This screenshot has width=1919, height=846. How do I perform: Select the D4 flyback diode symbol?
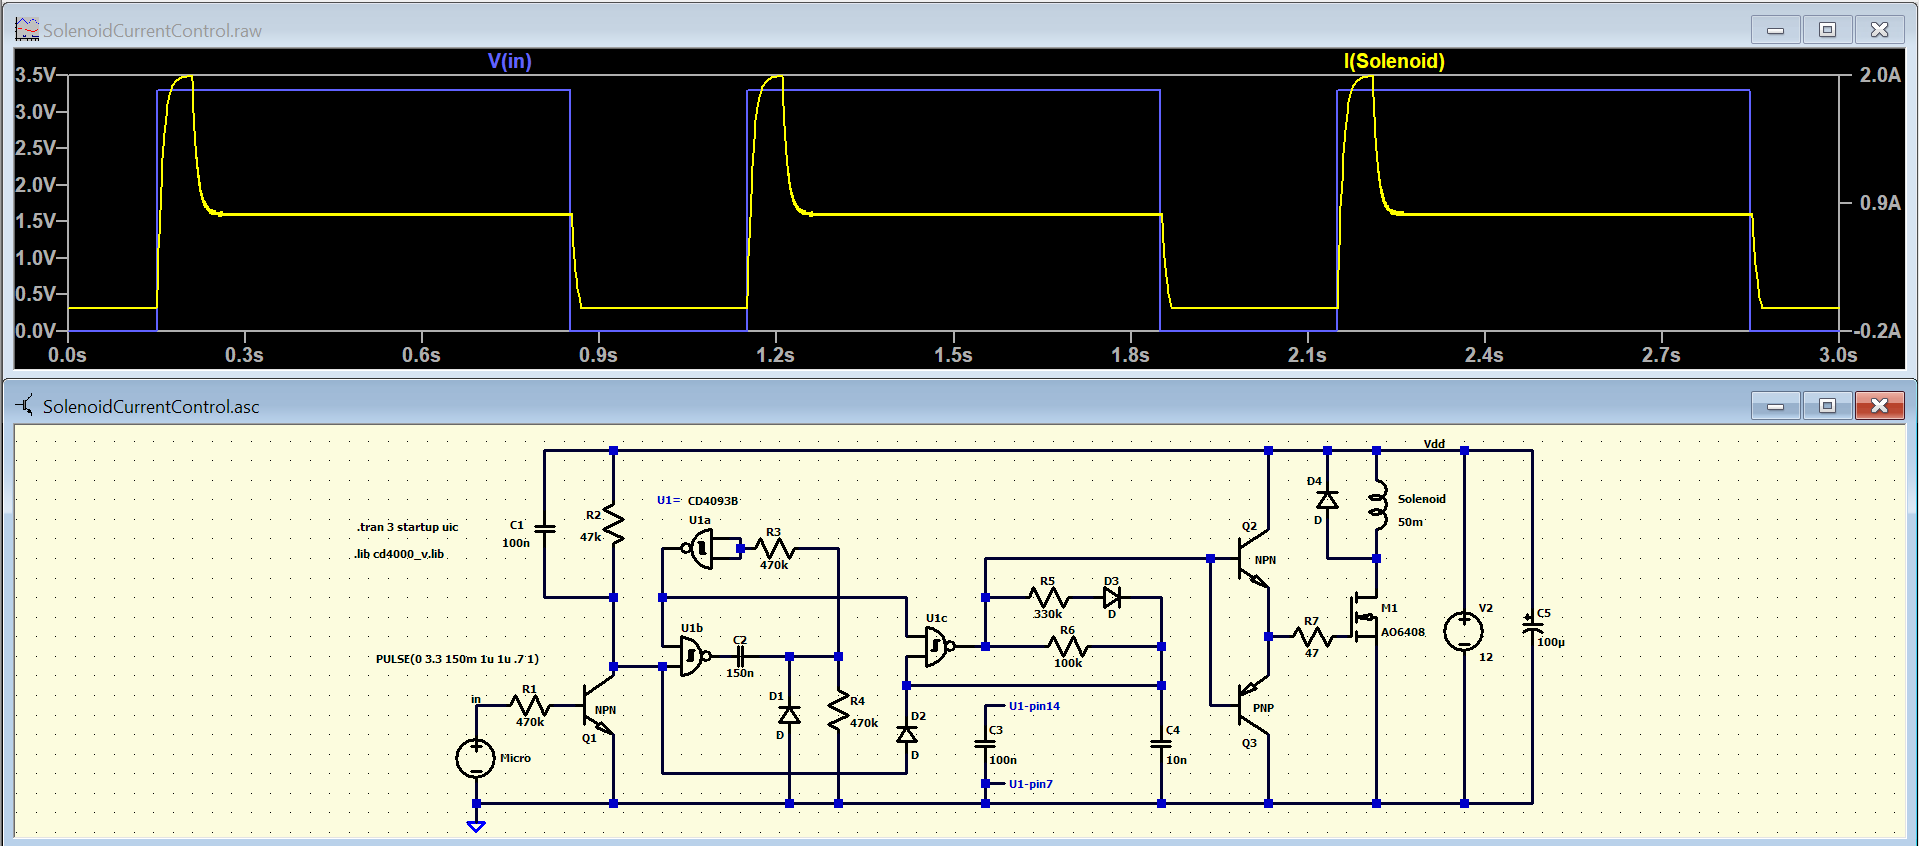(1327, 500)
